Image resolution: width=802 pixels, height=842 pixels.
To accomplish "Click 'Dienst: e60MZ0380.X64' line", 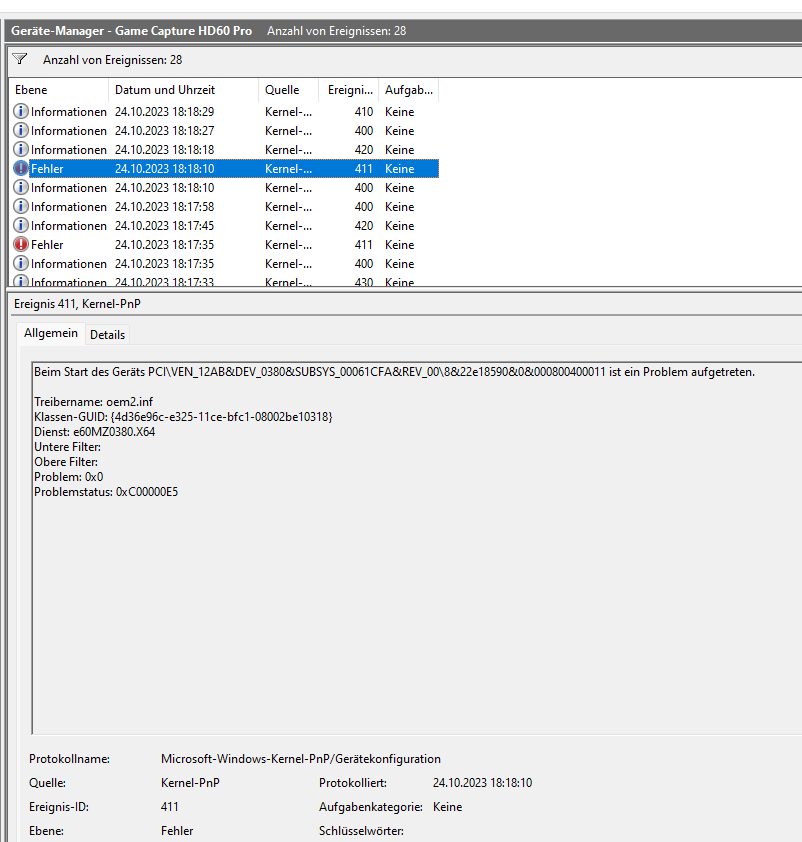I will [x=94, y=432].
